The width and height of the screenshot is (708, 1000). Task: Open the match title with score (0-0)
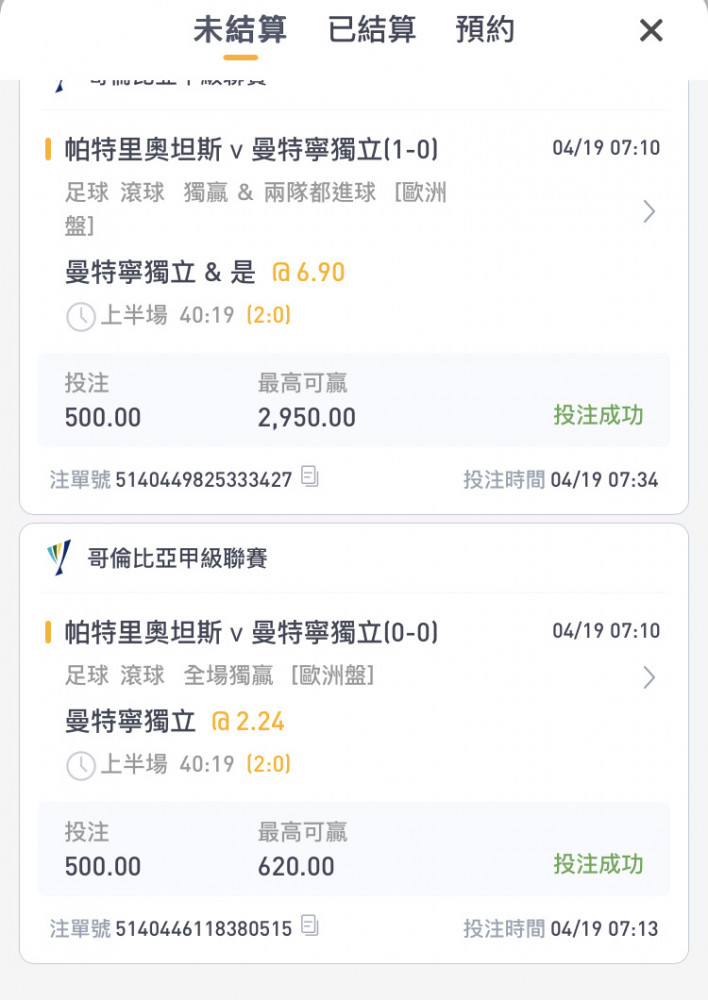pyautogui.click(x=251, y=633)
